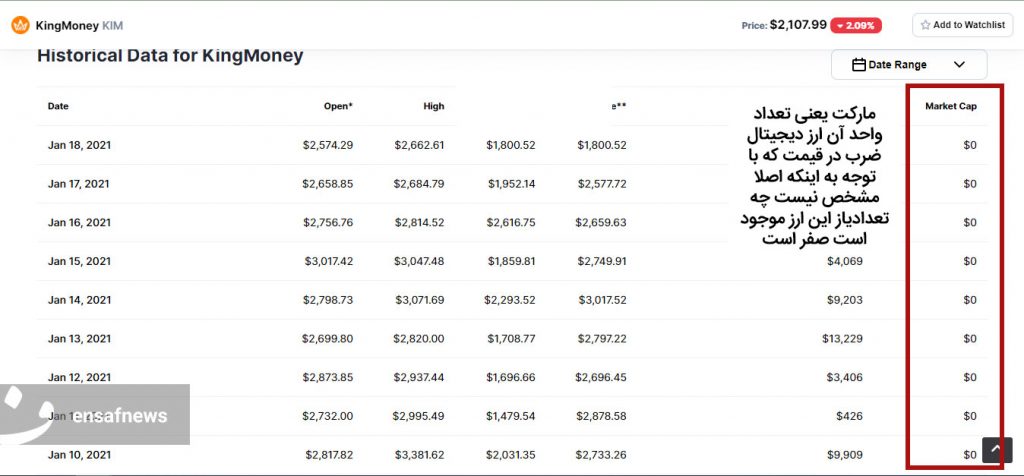Screen dimensions: 1024x476
Task: Click the Jan 15, 2021 row date
Action: click(79, 261)
